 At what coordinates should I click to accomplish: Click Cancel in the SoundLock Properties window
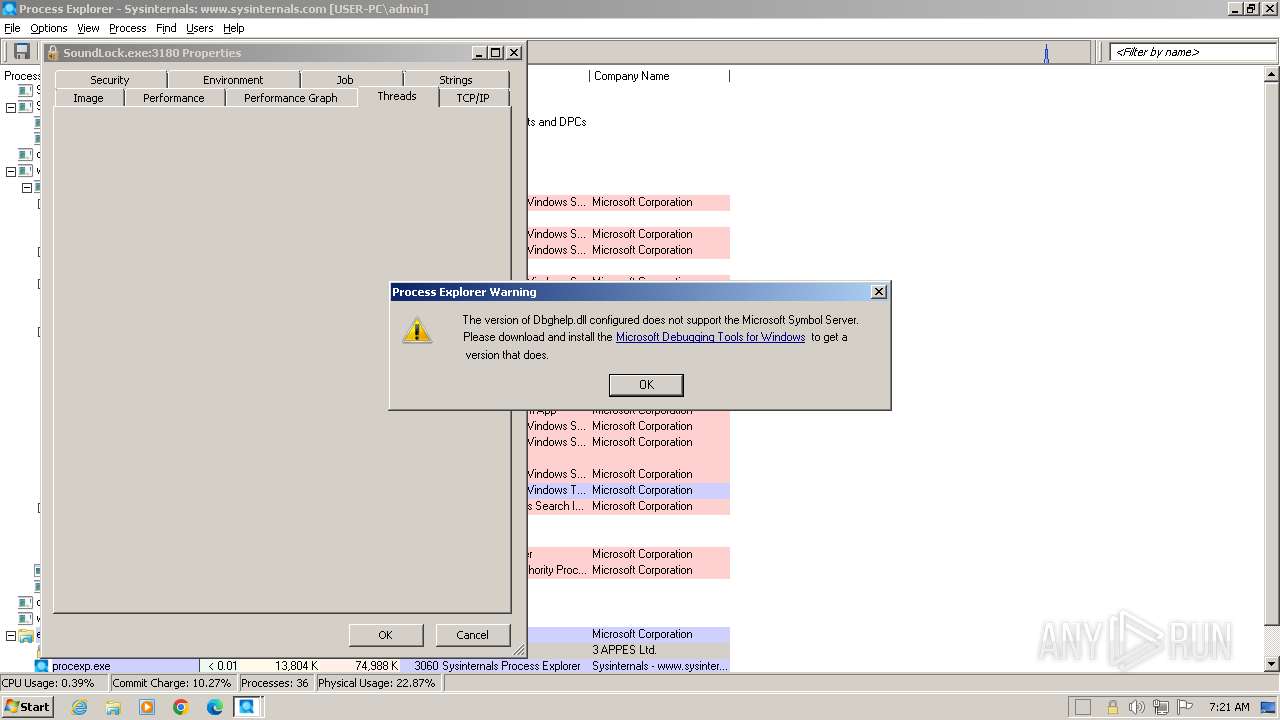(472, 635)
